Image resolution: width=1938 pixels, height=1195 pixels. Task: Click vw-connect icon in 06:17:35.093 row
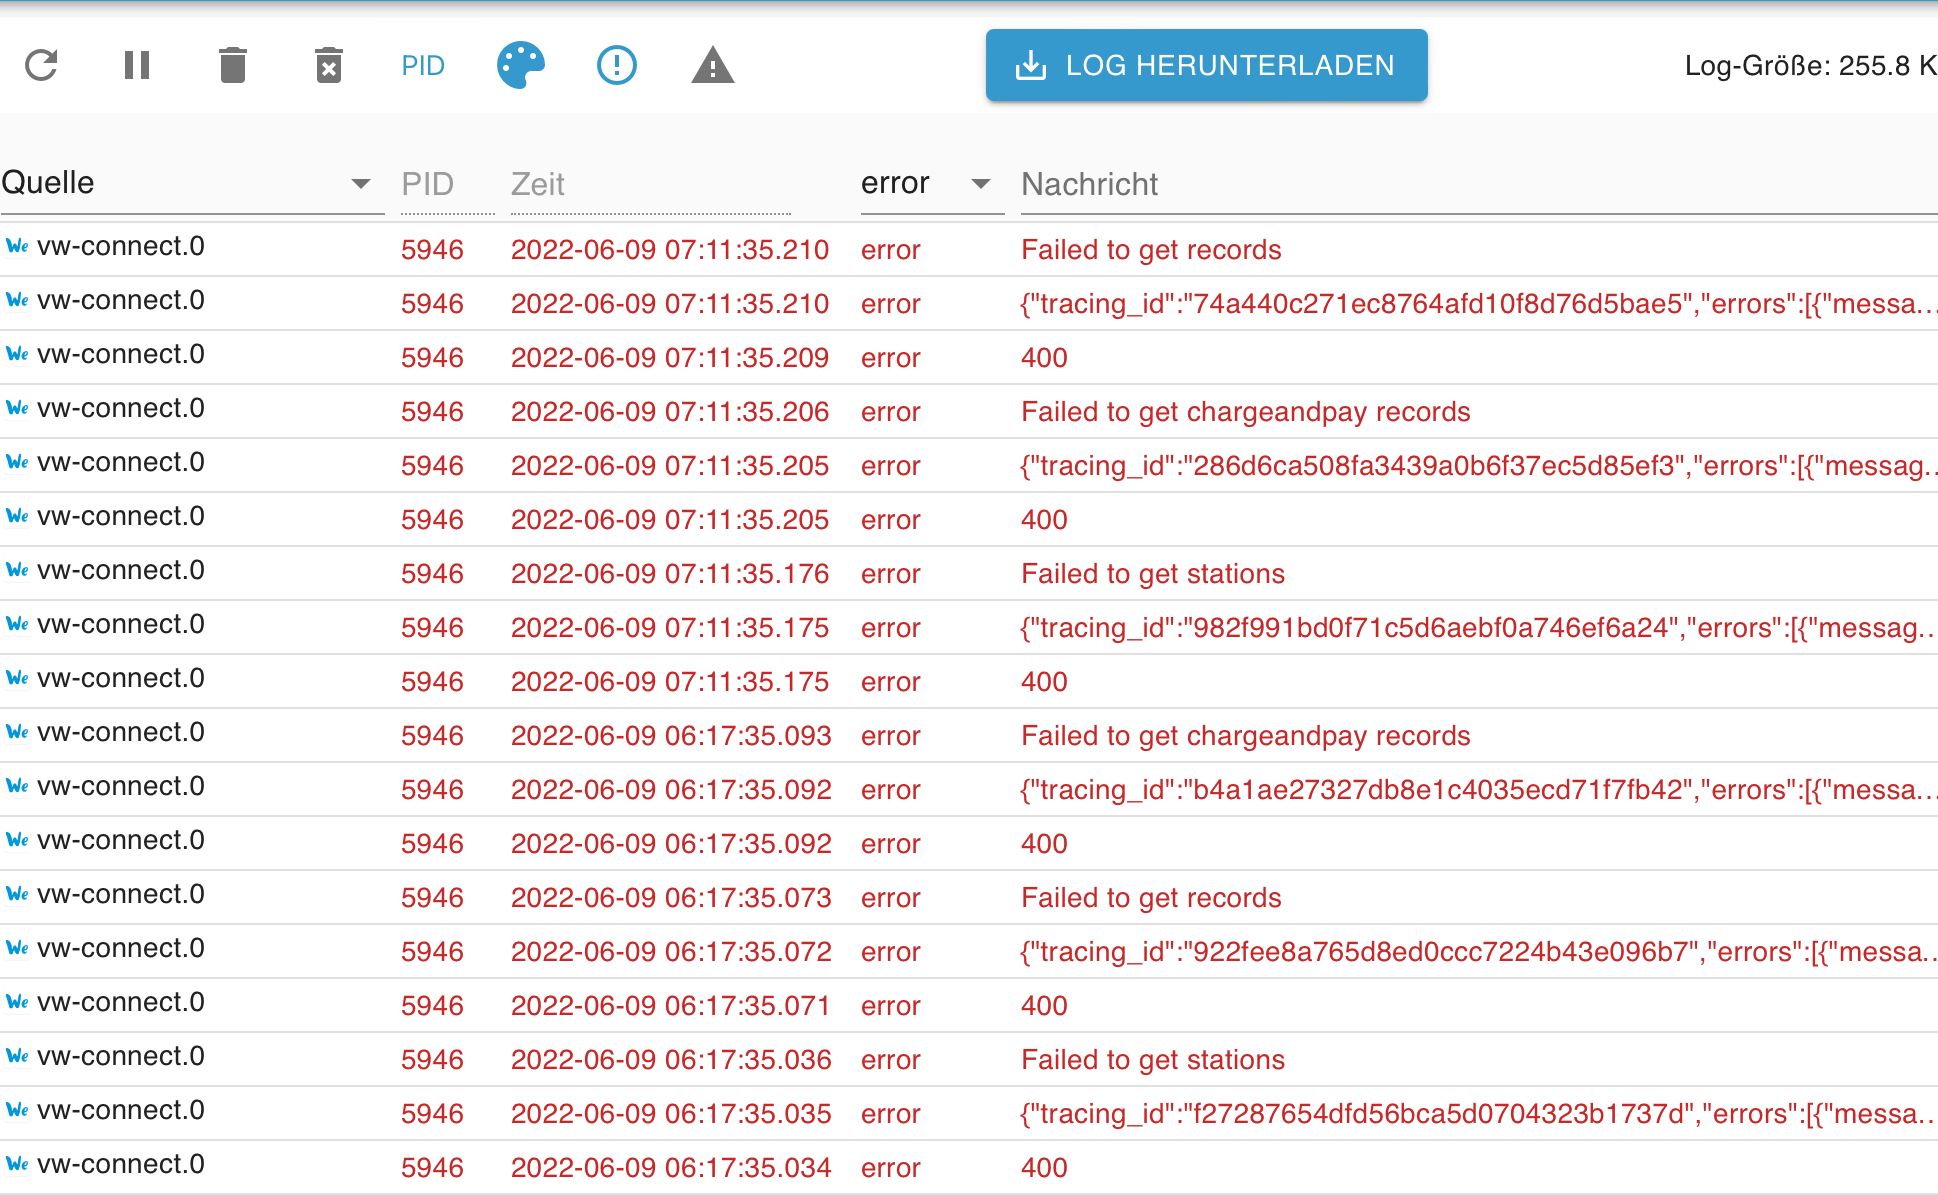click(x=17, y=732)
